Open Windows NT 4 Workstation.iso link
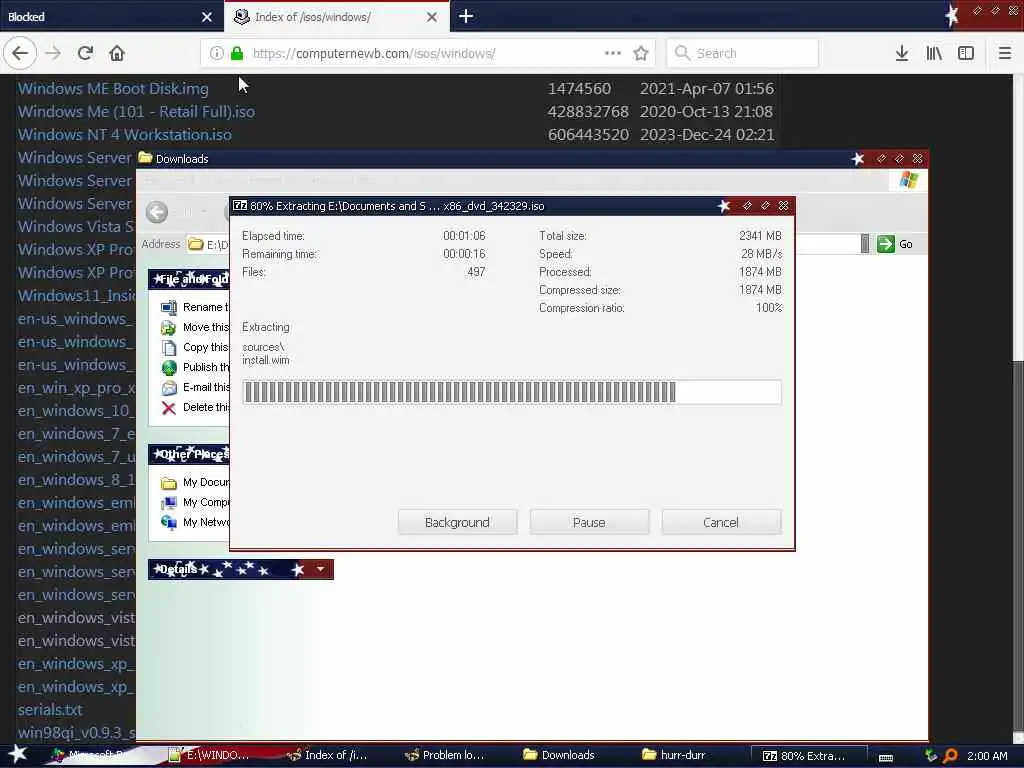1024x768 pixels. (124, 135)
